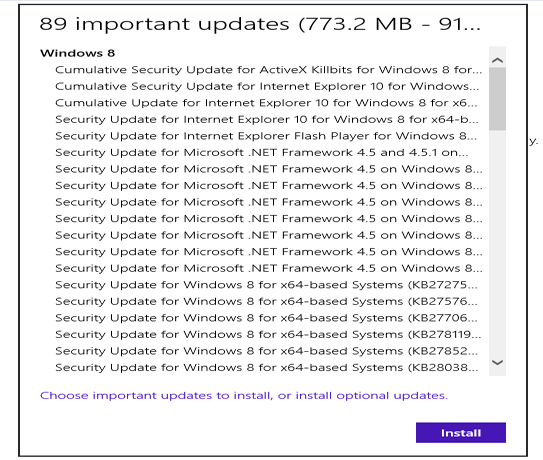543x460 pixels.
Task: Select Security Update for Internet Explorer 10
Action: [267, 120]
